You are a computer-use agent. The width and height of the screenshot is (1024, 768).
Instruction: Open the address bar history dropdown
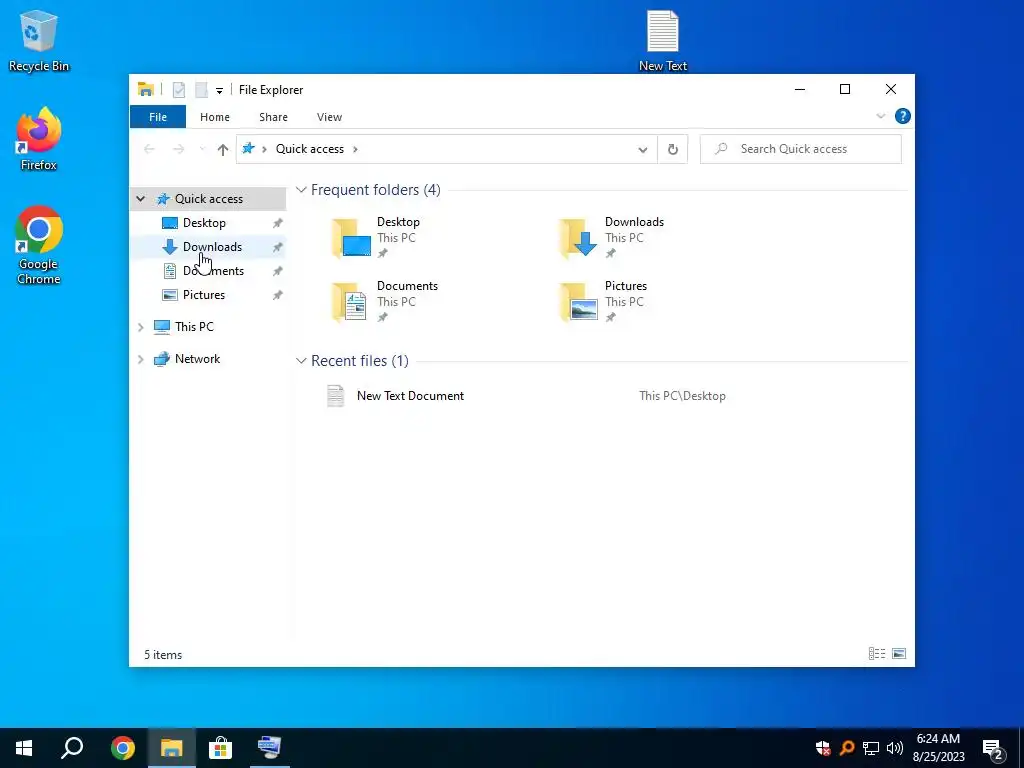[x=643, y=150]
